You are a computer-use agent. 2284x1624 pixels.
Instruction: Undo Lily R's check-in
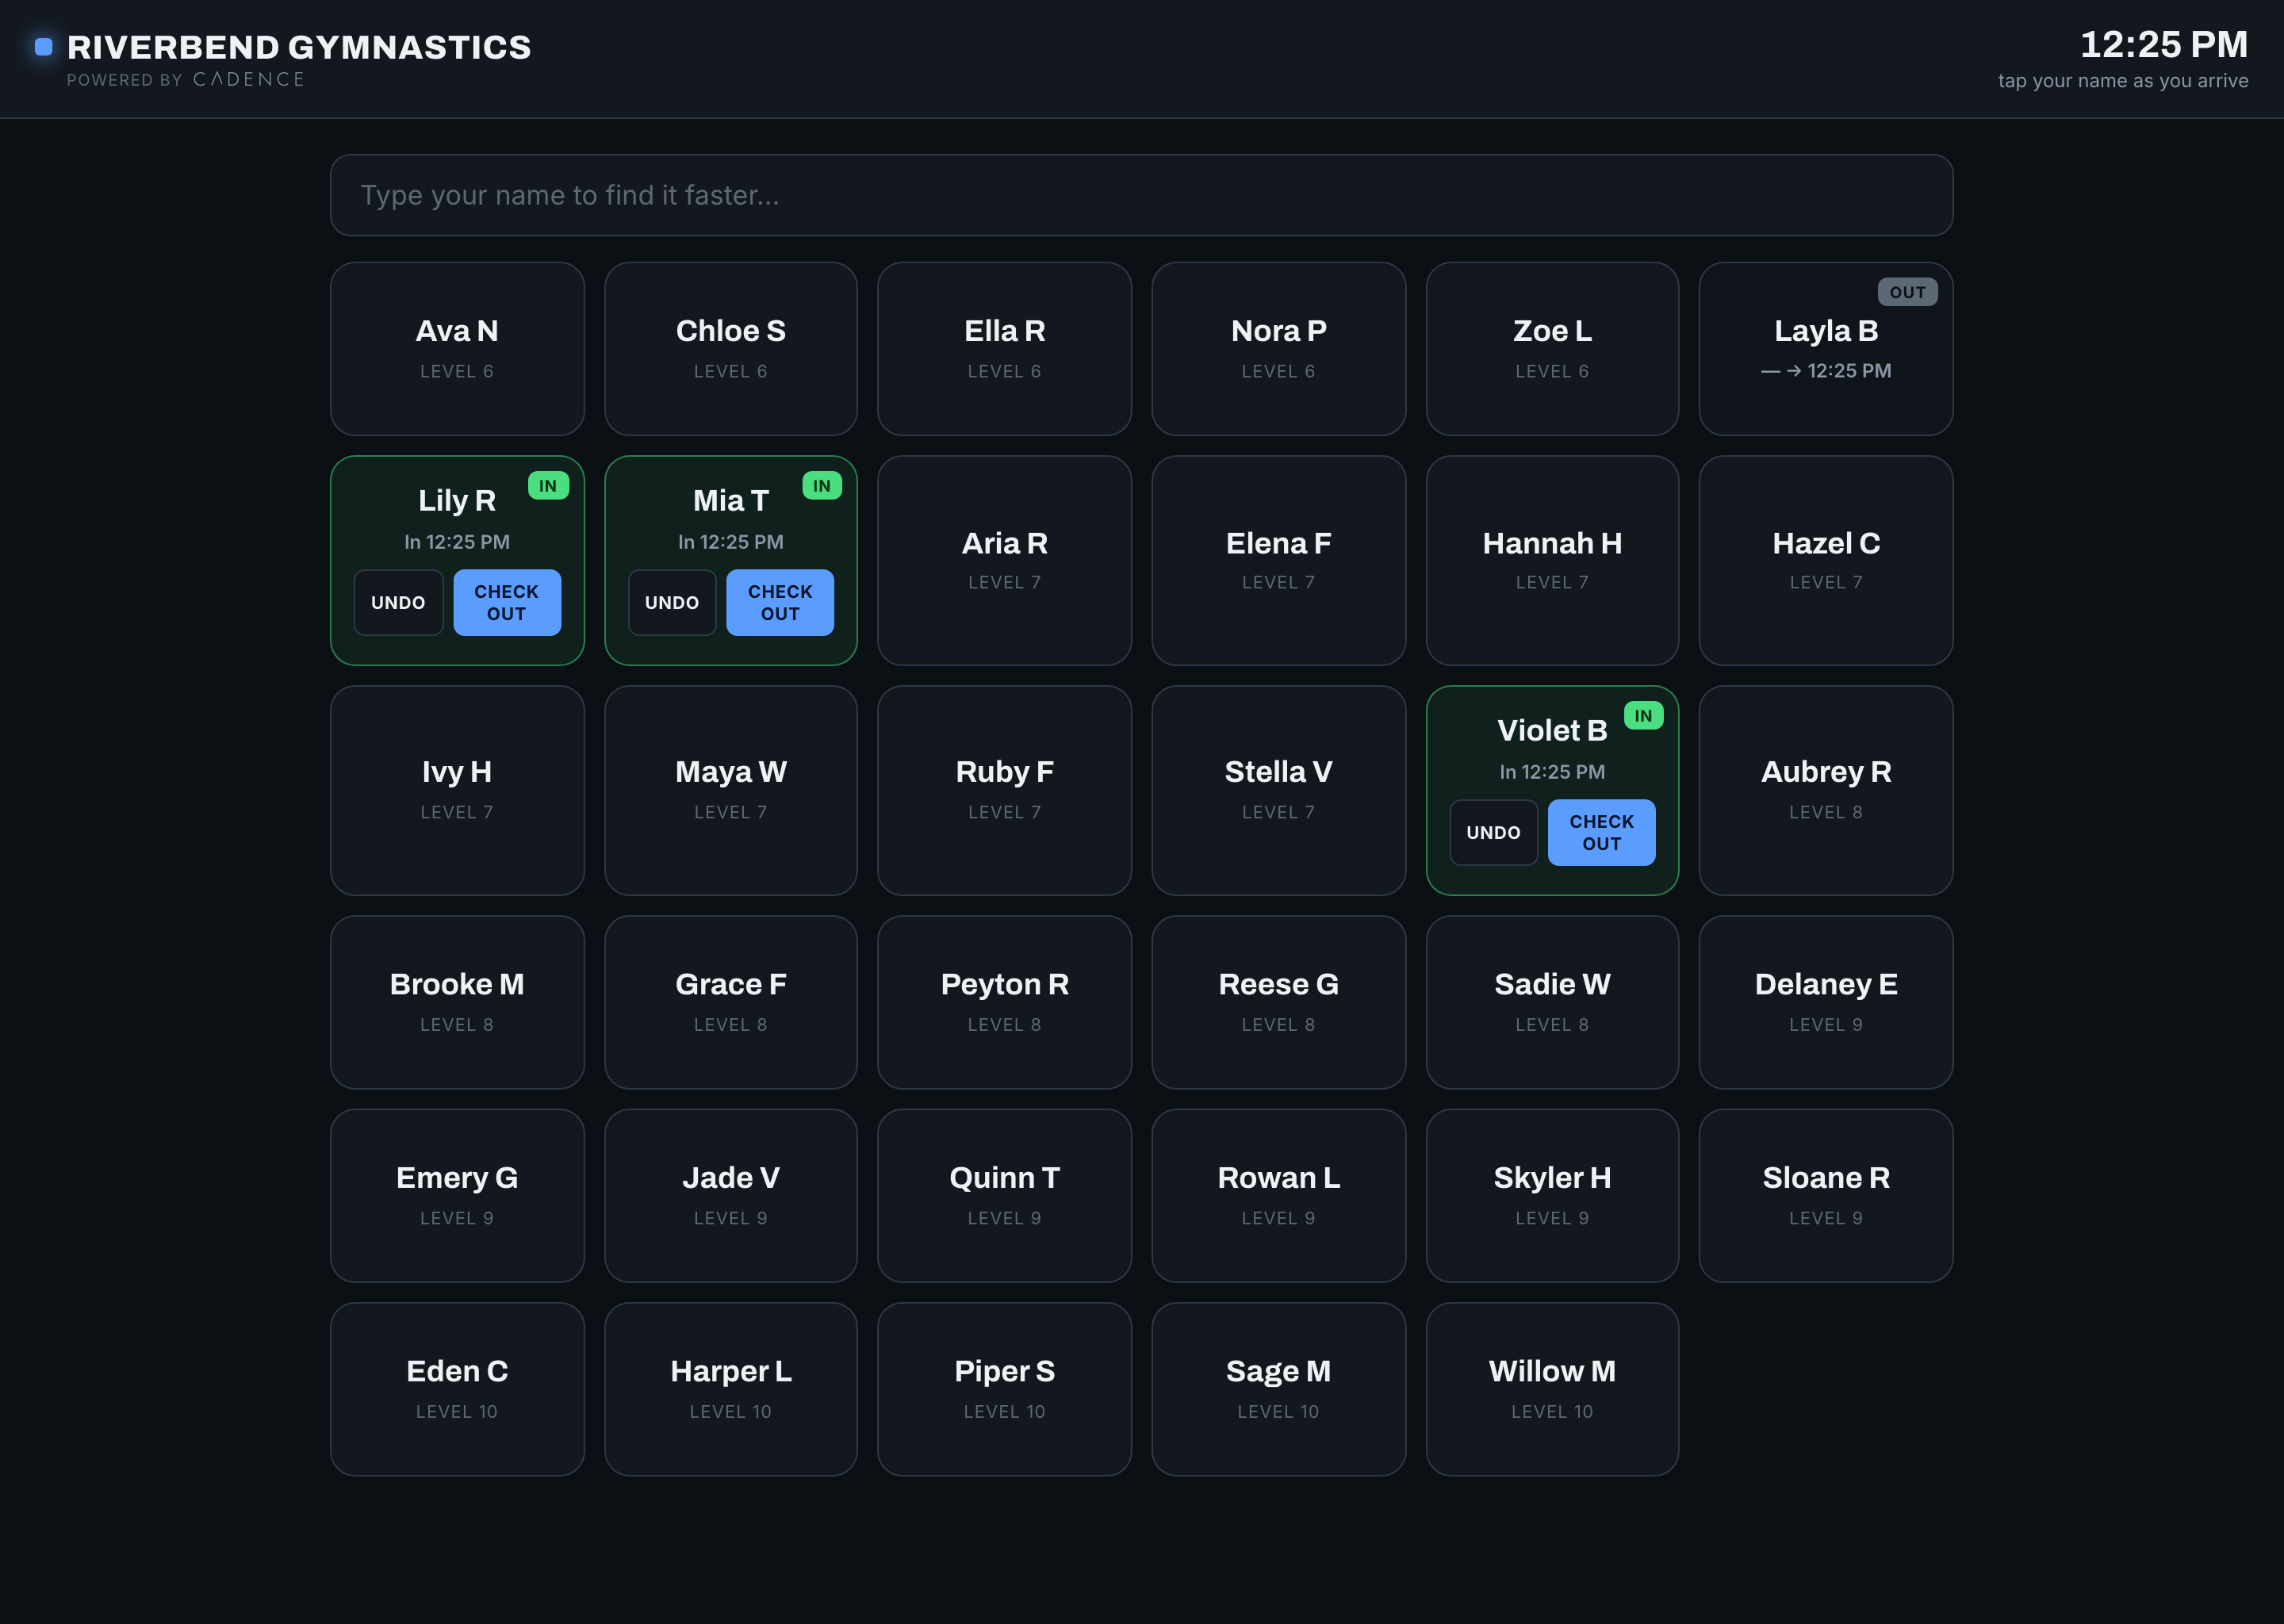click(398, 602)
